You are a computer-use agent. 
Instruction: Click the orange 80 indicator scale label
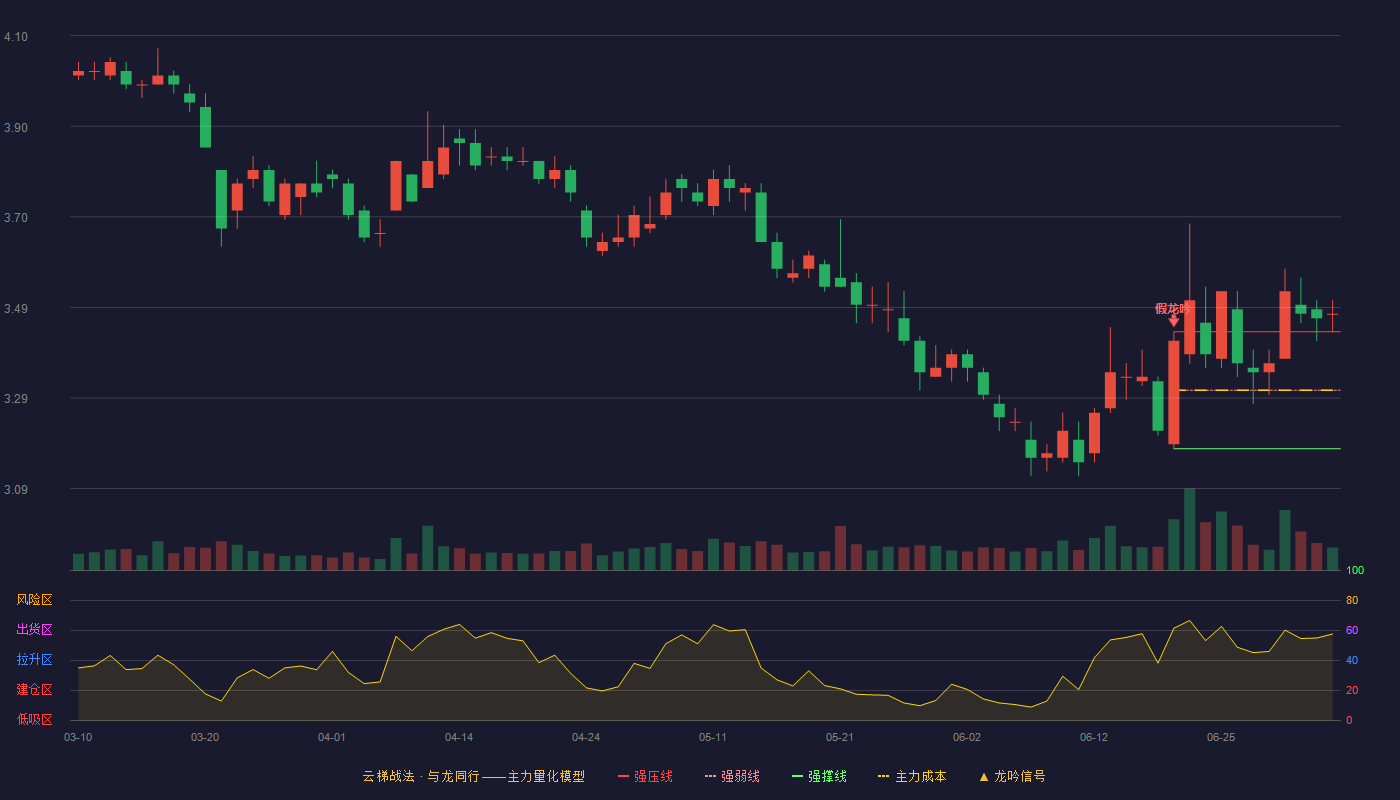point(1352,600)
